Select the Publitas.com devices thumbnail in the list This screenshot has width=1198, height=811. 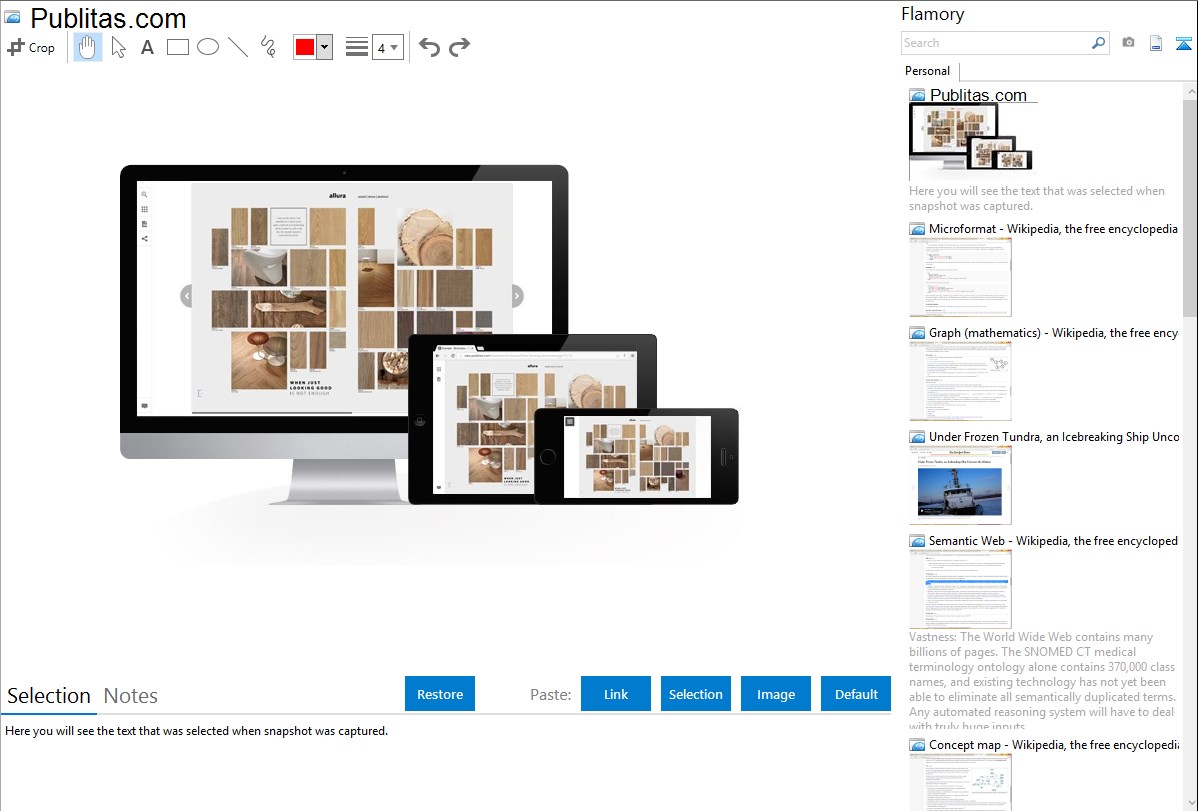(x=971, y=141)
